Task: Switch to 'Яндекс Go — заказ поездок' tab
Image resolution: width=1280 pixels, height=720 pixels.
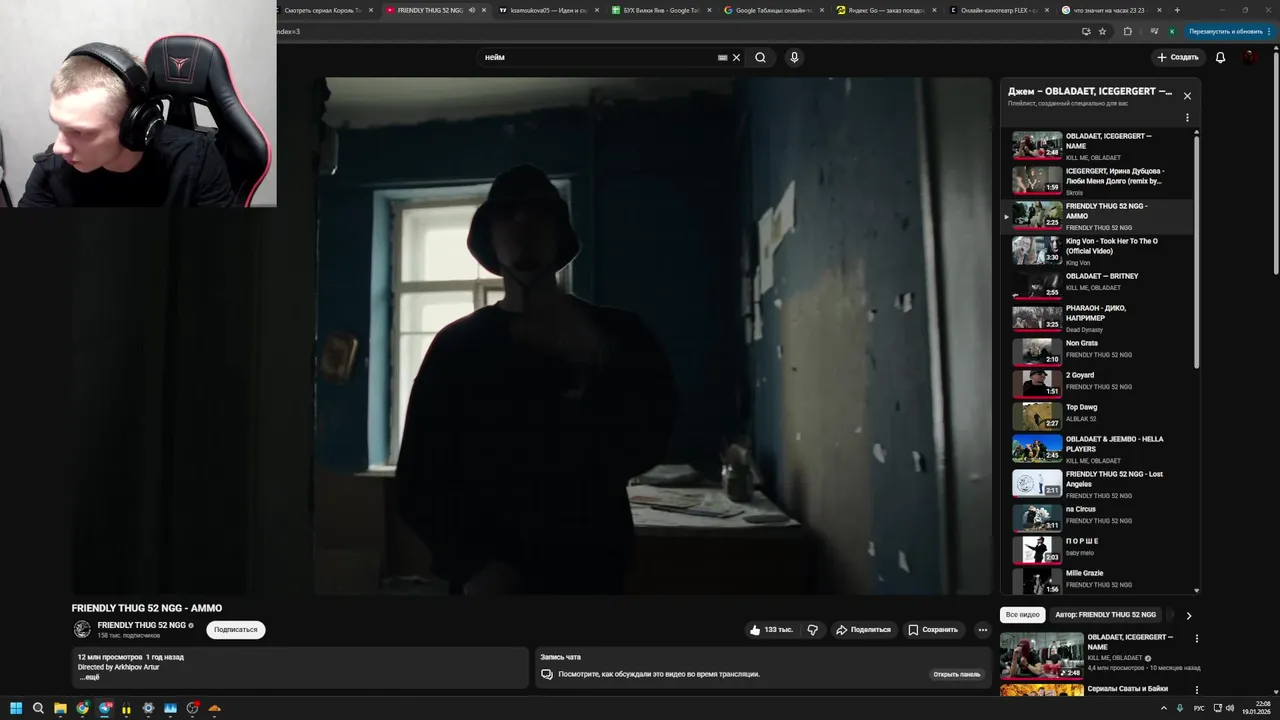Action: (x=888, y=10)
